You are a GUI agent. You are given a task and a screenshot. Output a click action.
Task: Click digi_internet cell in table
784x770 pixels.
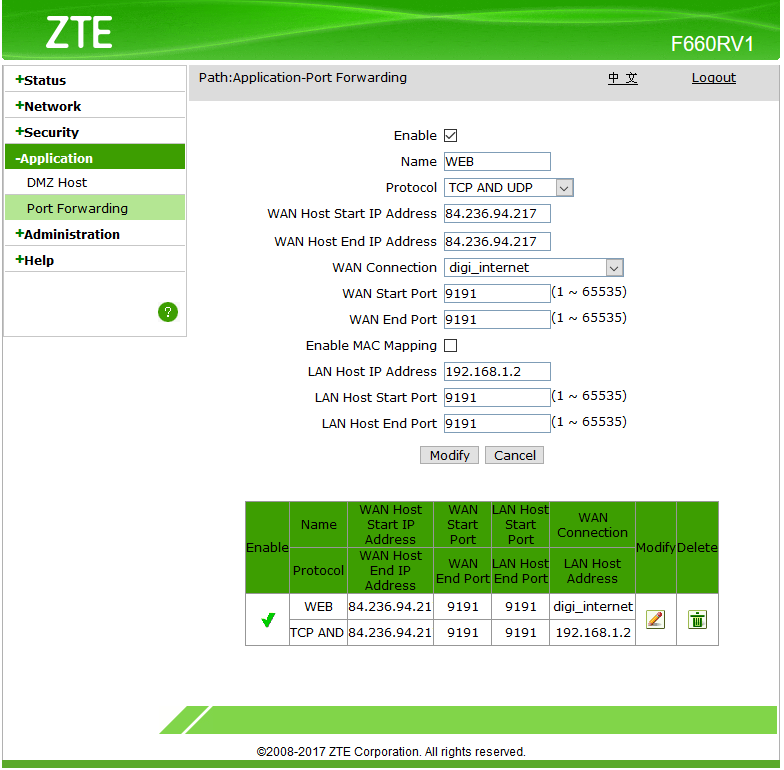tap(594, 608)
